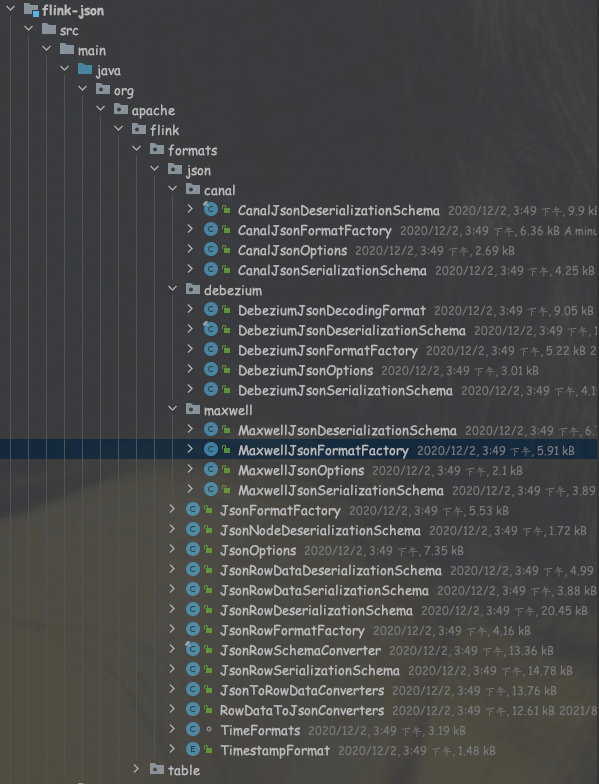Screen dimensions: 599x784
Task: Select RowDataToJsonConverters file
Action: (x=302, y=710)
